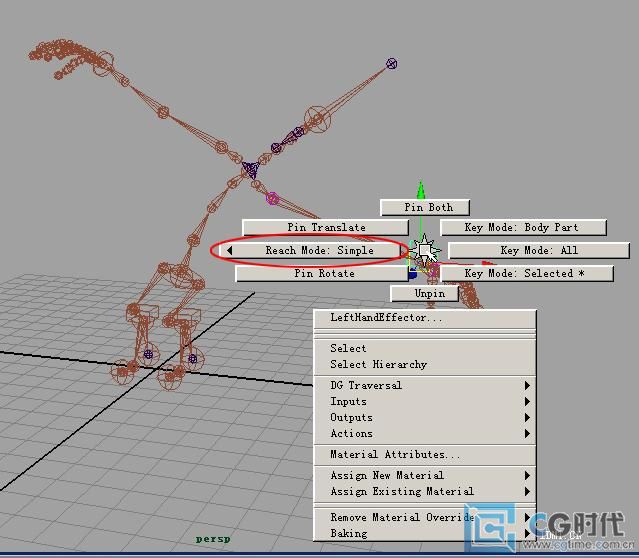Select the purple triangular chest effector
639x558 pixels.
tap(250, 169)
